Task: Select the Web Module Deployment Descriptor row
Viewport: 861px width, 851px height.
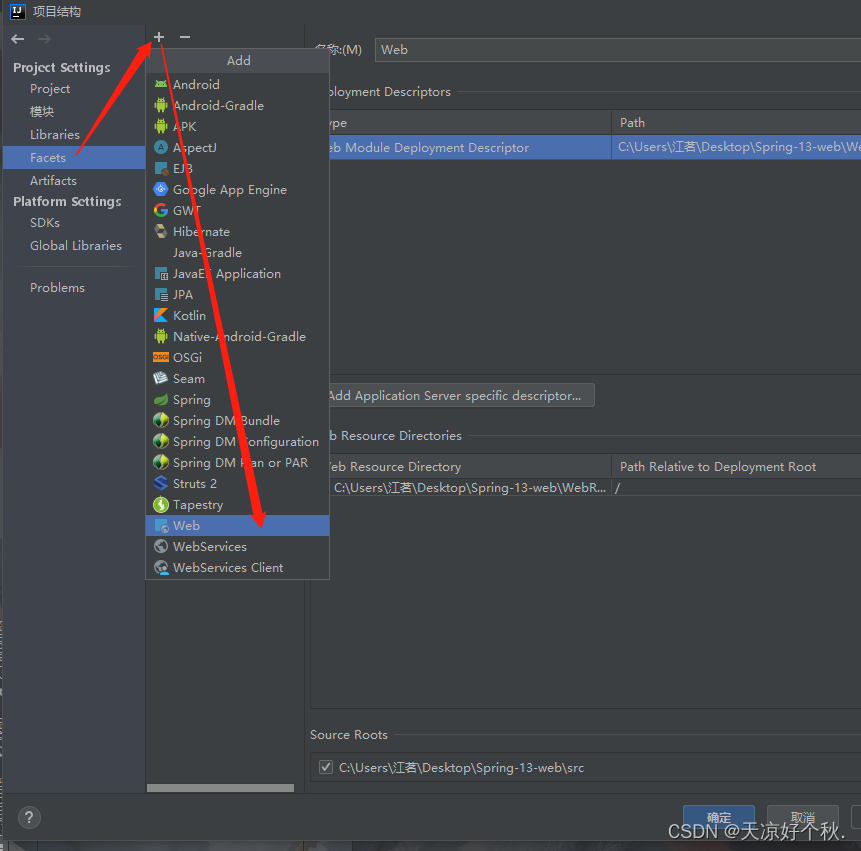Action: 595,147
